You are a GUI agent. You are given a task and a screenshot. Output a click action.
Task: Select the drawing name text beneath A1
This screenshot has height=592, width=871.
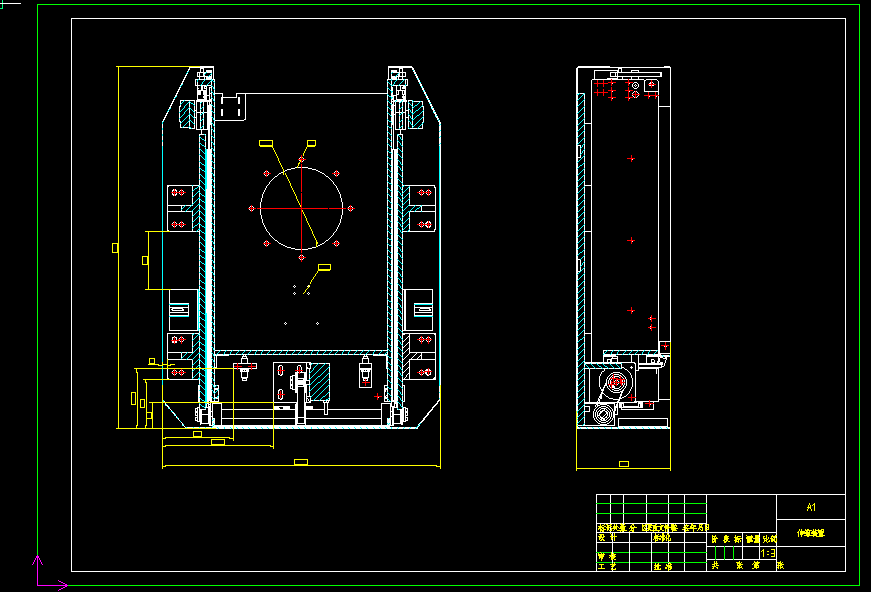point(811,533)
